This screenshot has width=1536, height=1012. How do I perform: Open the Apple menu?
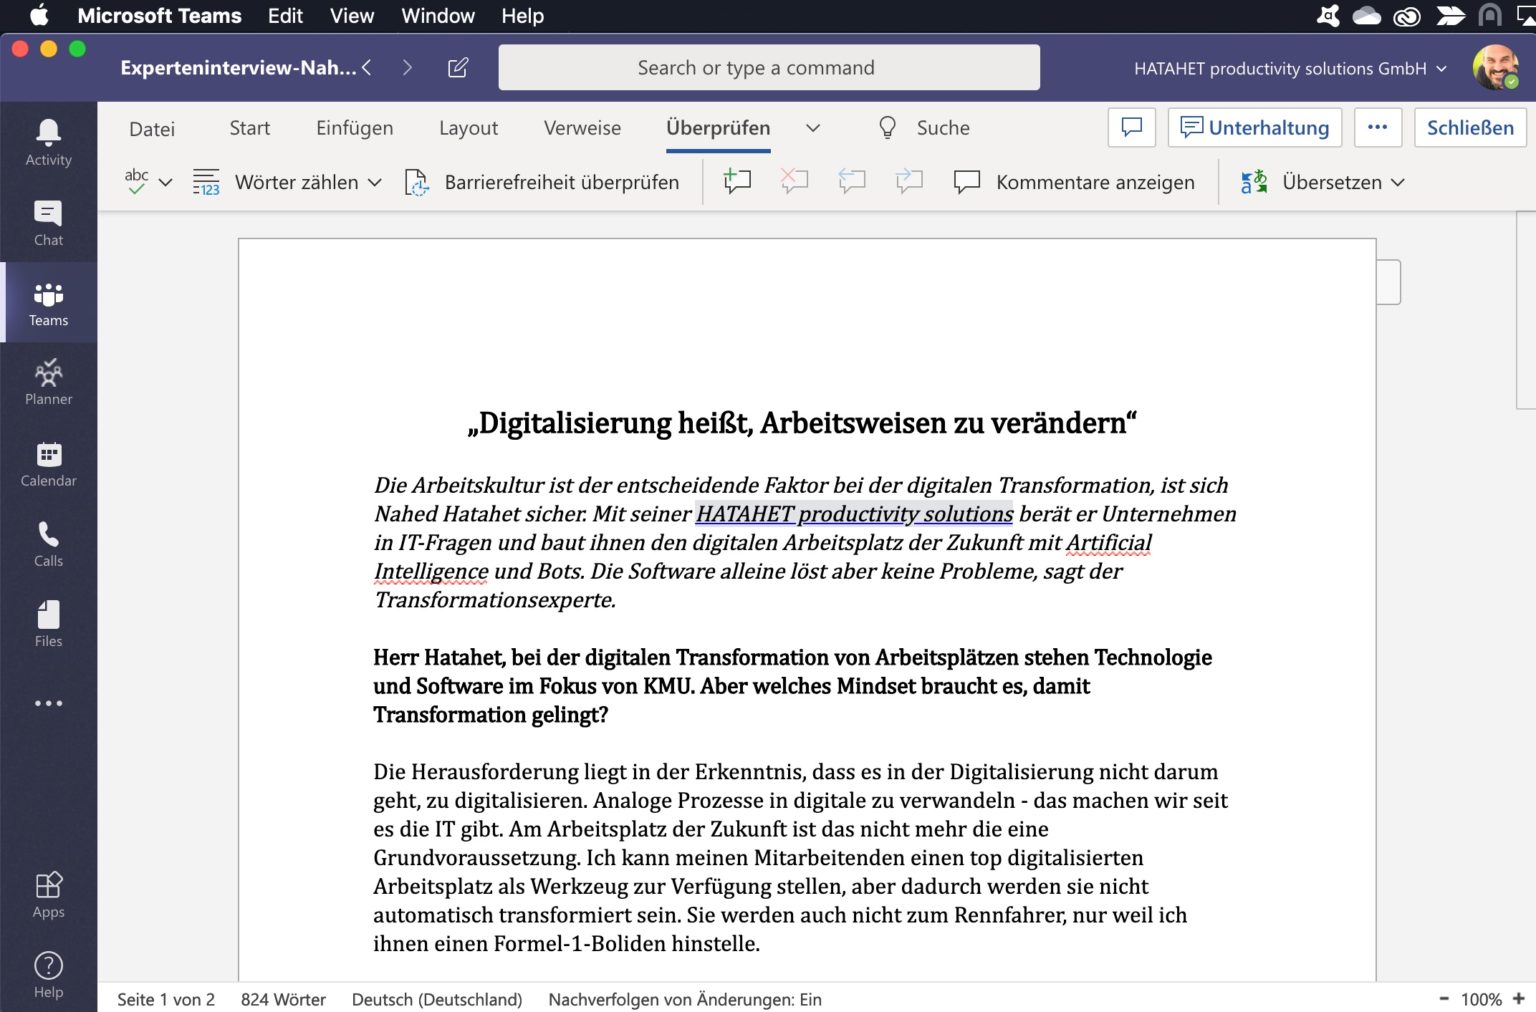coord(38,15)
